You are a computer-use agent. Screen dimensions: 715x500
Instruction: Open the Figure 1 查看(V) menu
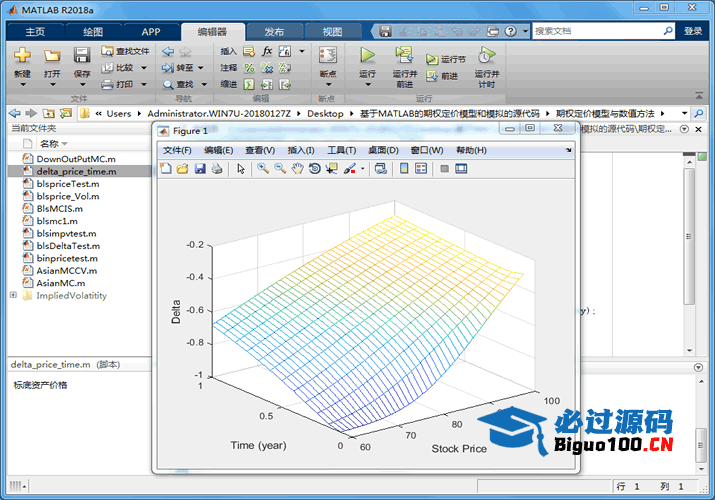point(260,150)
